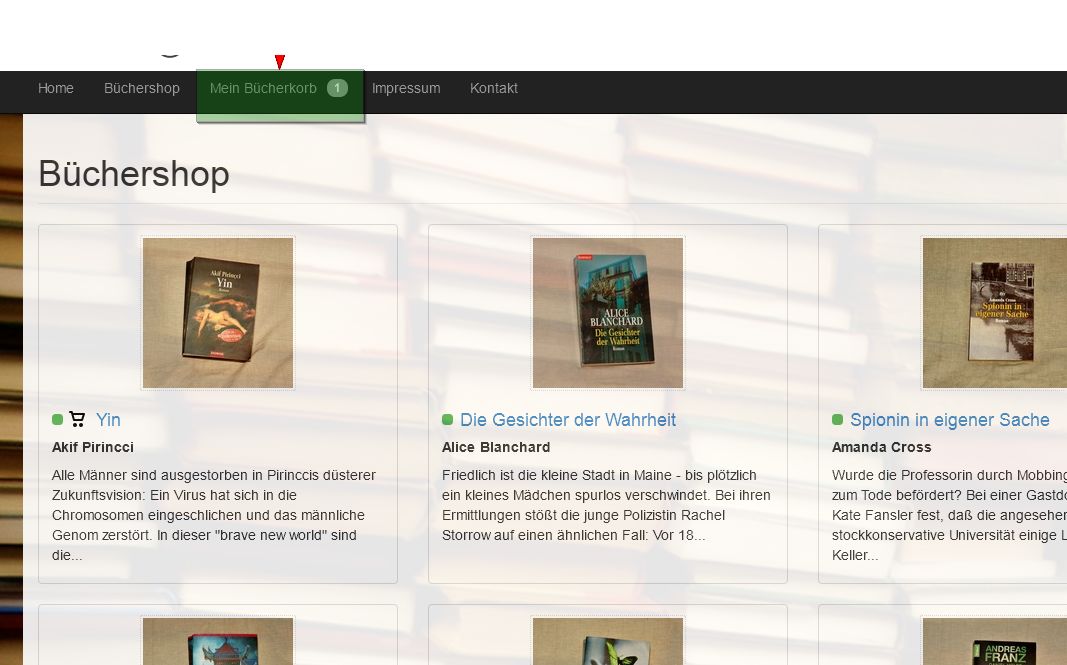Click the Alice Blanchard book cover thumbnail

(x=608, y=313)
